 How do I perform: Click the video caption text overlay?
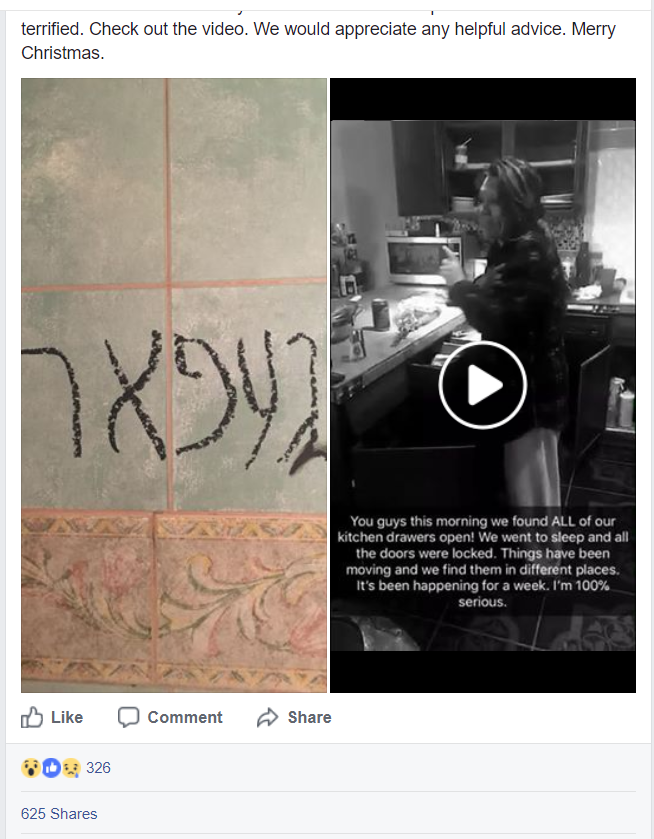coord(483,561)
